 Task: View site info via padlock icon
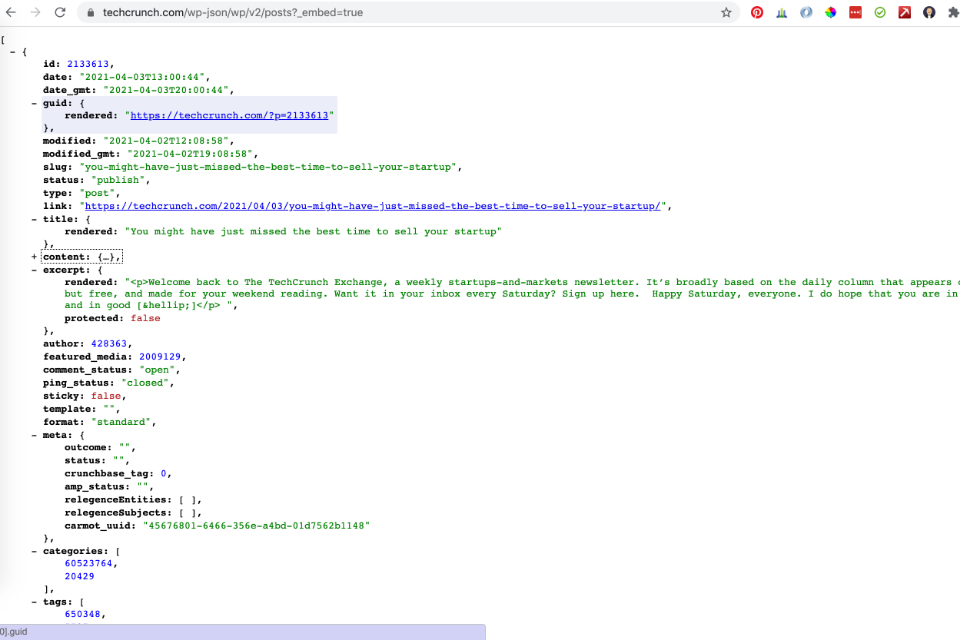tap(91, 12)
